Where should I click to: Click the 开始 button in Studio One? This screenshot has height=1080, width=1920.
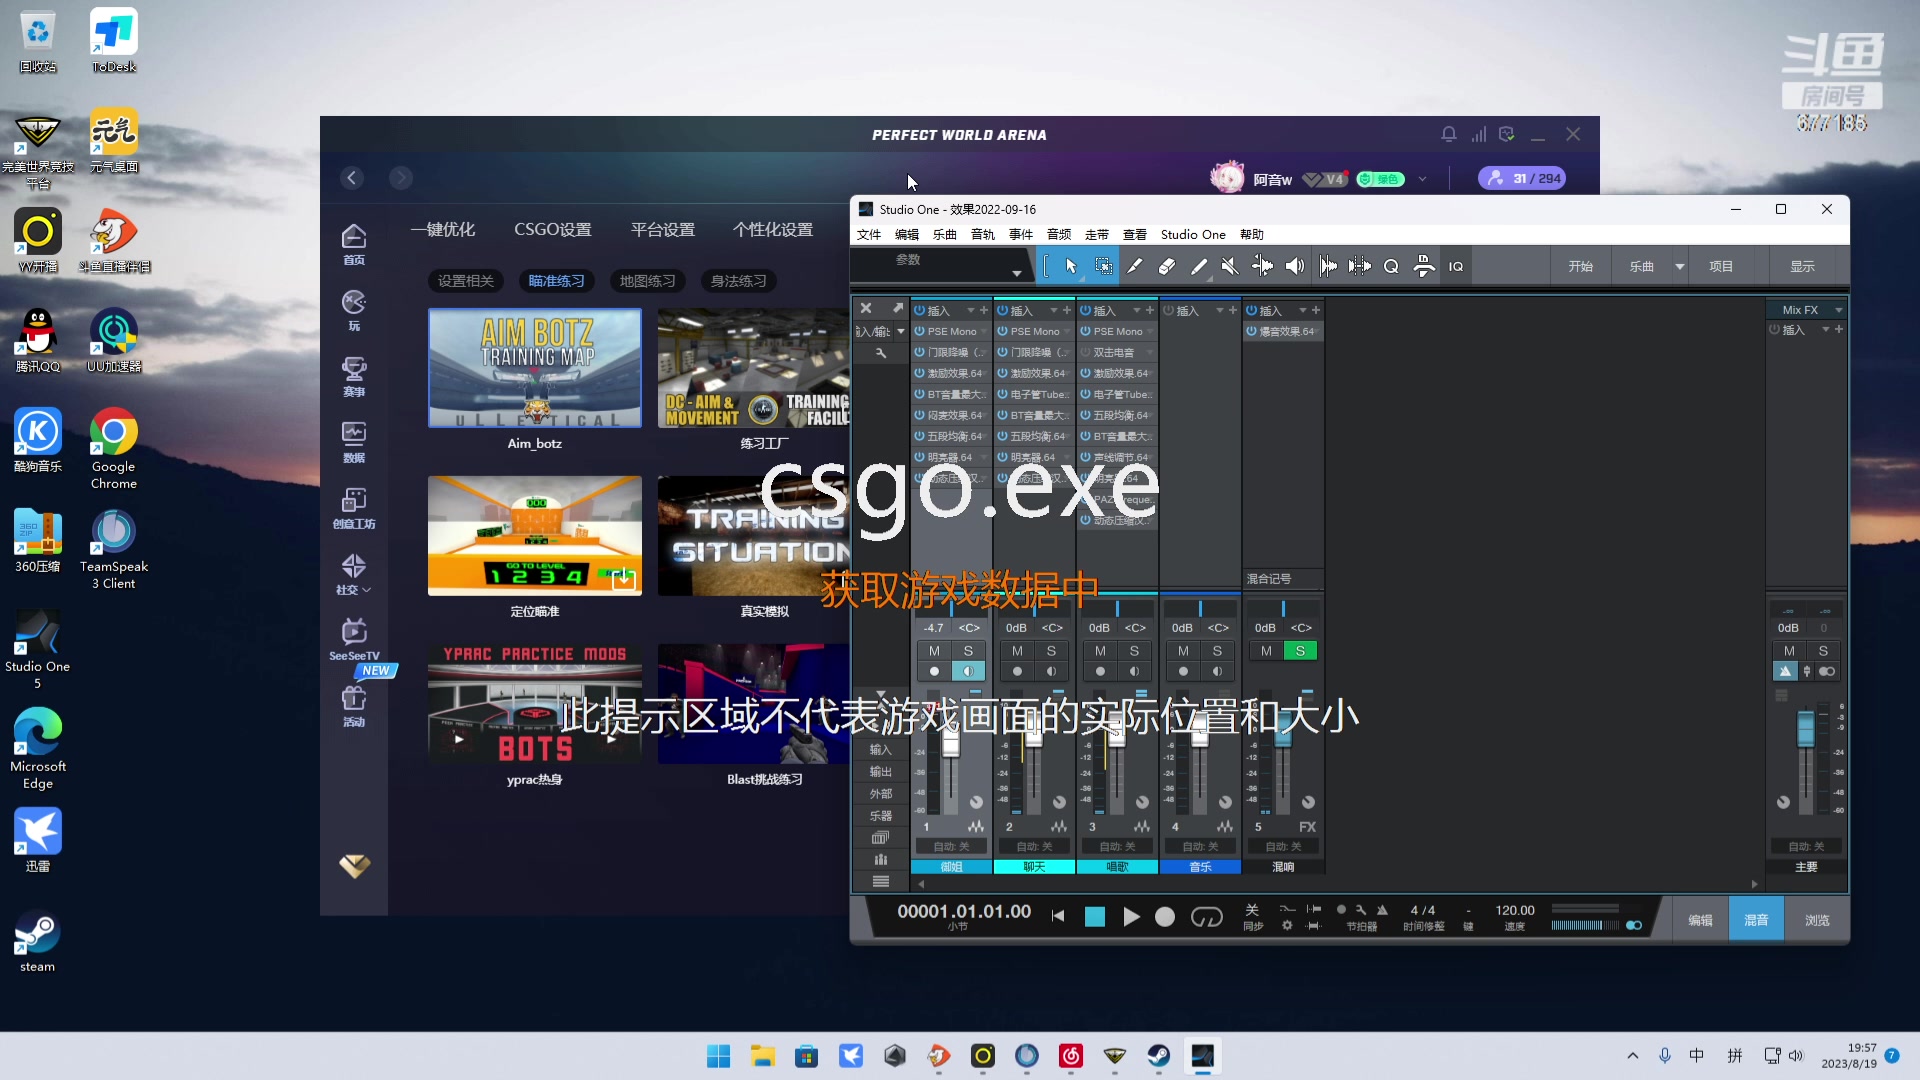coord(1580,266)
